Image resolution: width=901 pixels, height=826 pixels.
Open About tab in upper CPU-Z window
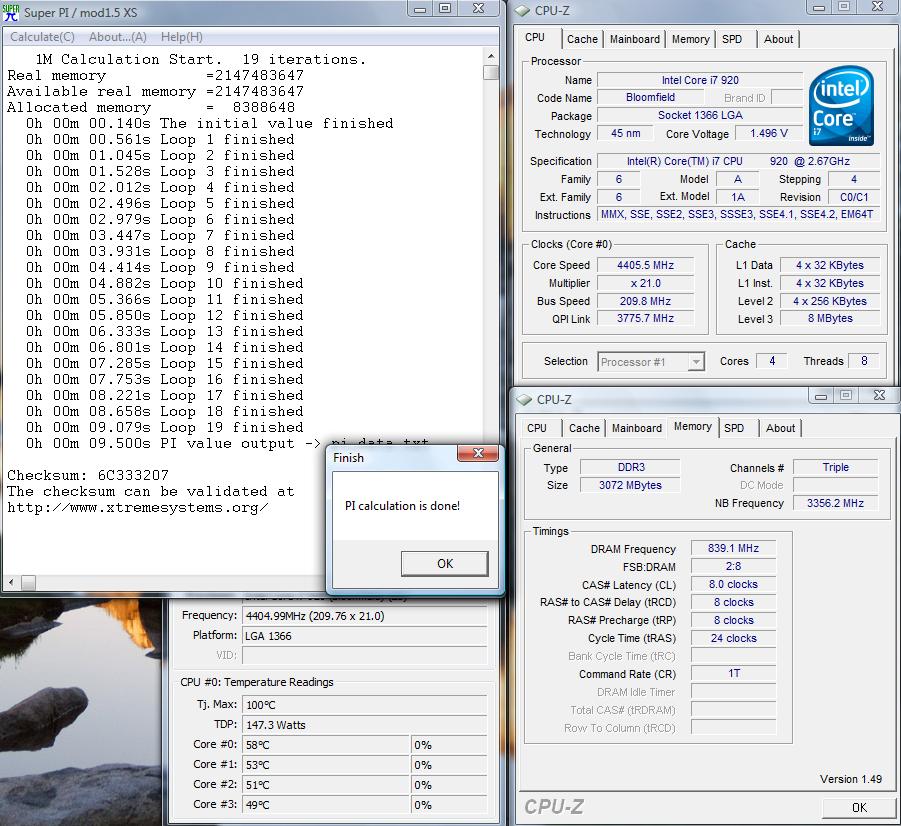(778, 39)
